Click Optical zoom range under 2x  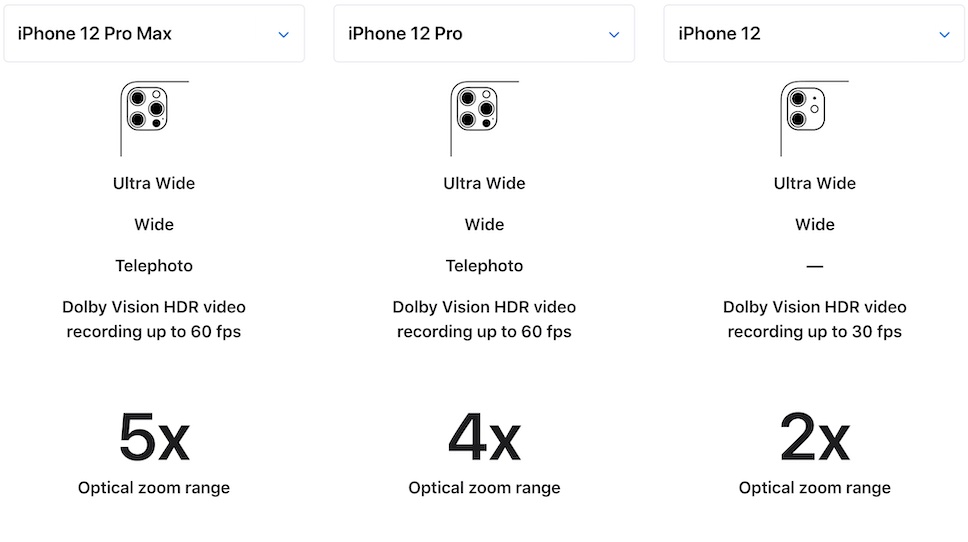(x=814, y=488)
